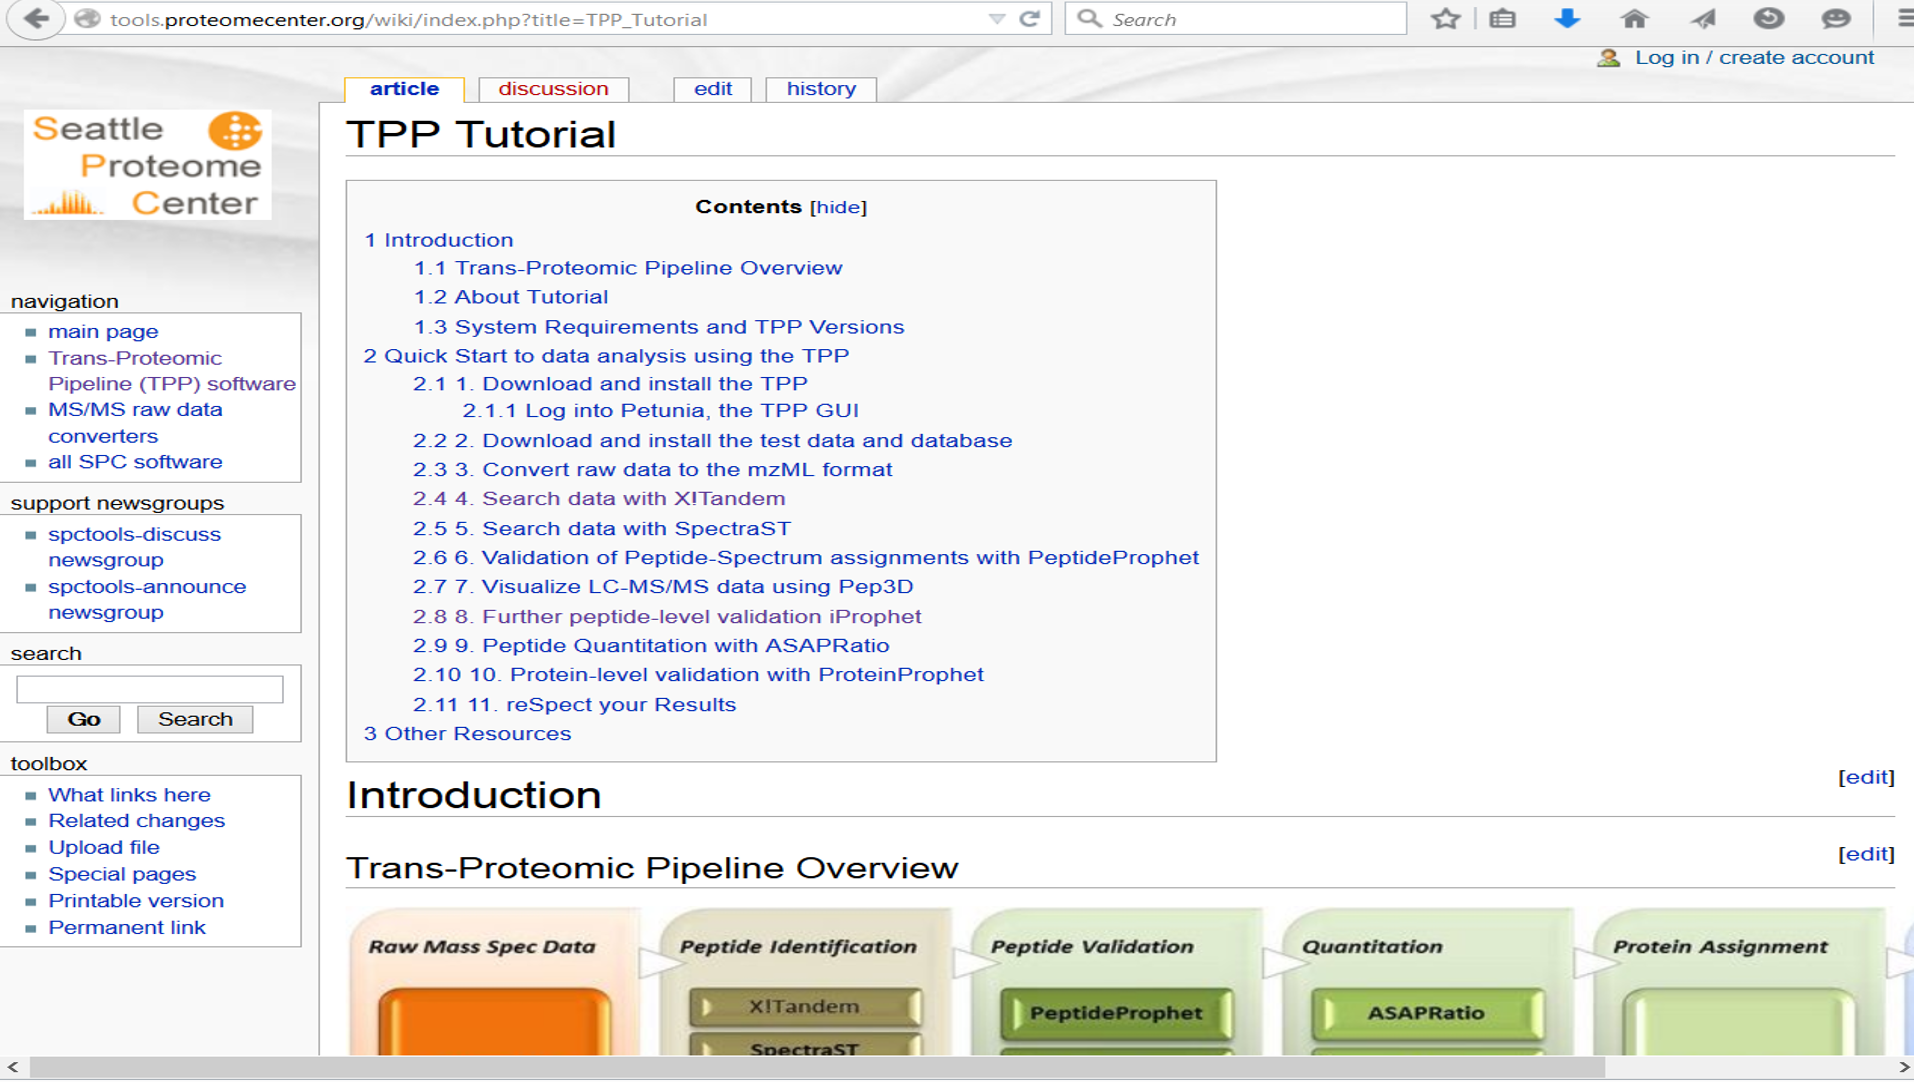Focus the browser Search field
Screen dimensions: 1914x1082
(x=1236, y=19)
